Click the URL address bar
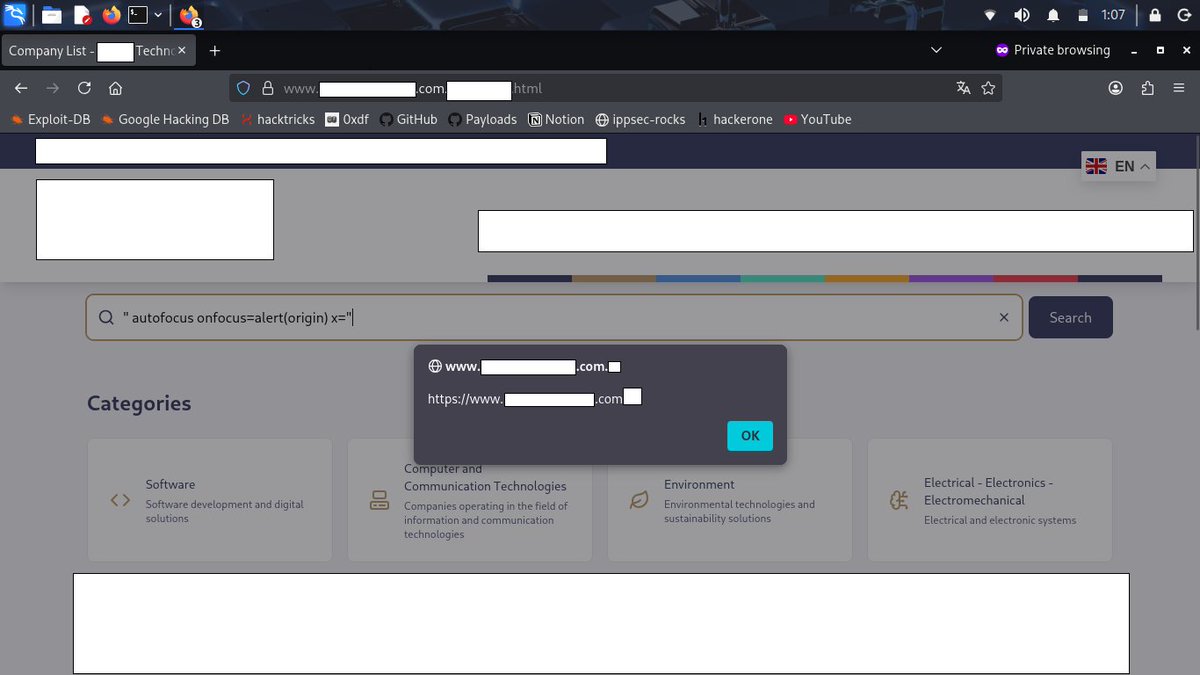 coord(615,88)
